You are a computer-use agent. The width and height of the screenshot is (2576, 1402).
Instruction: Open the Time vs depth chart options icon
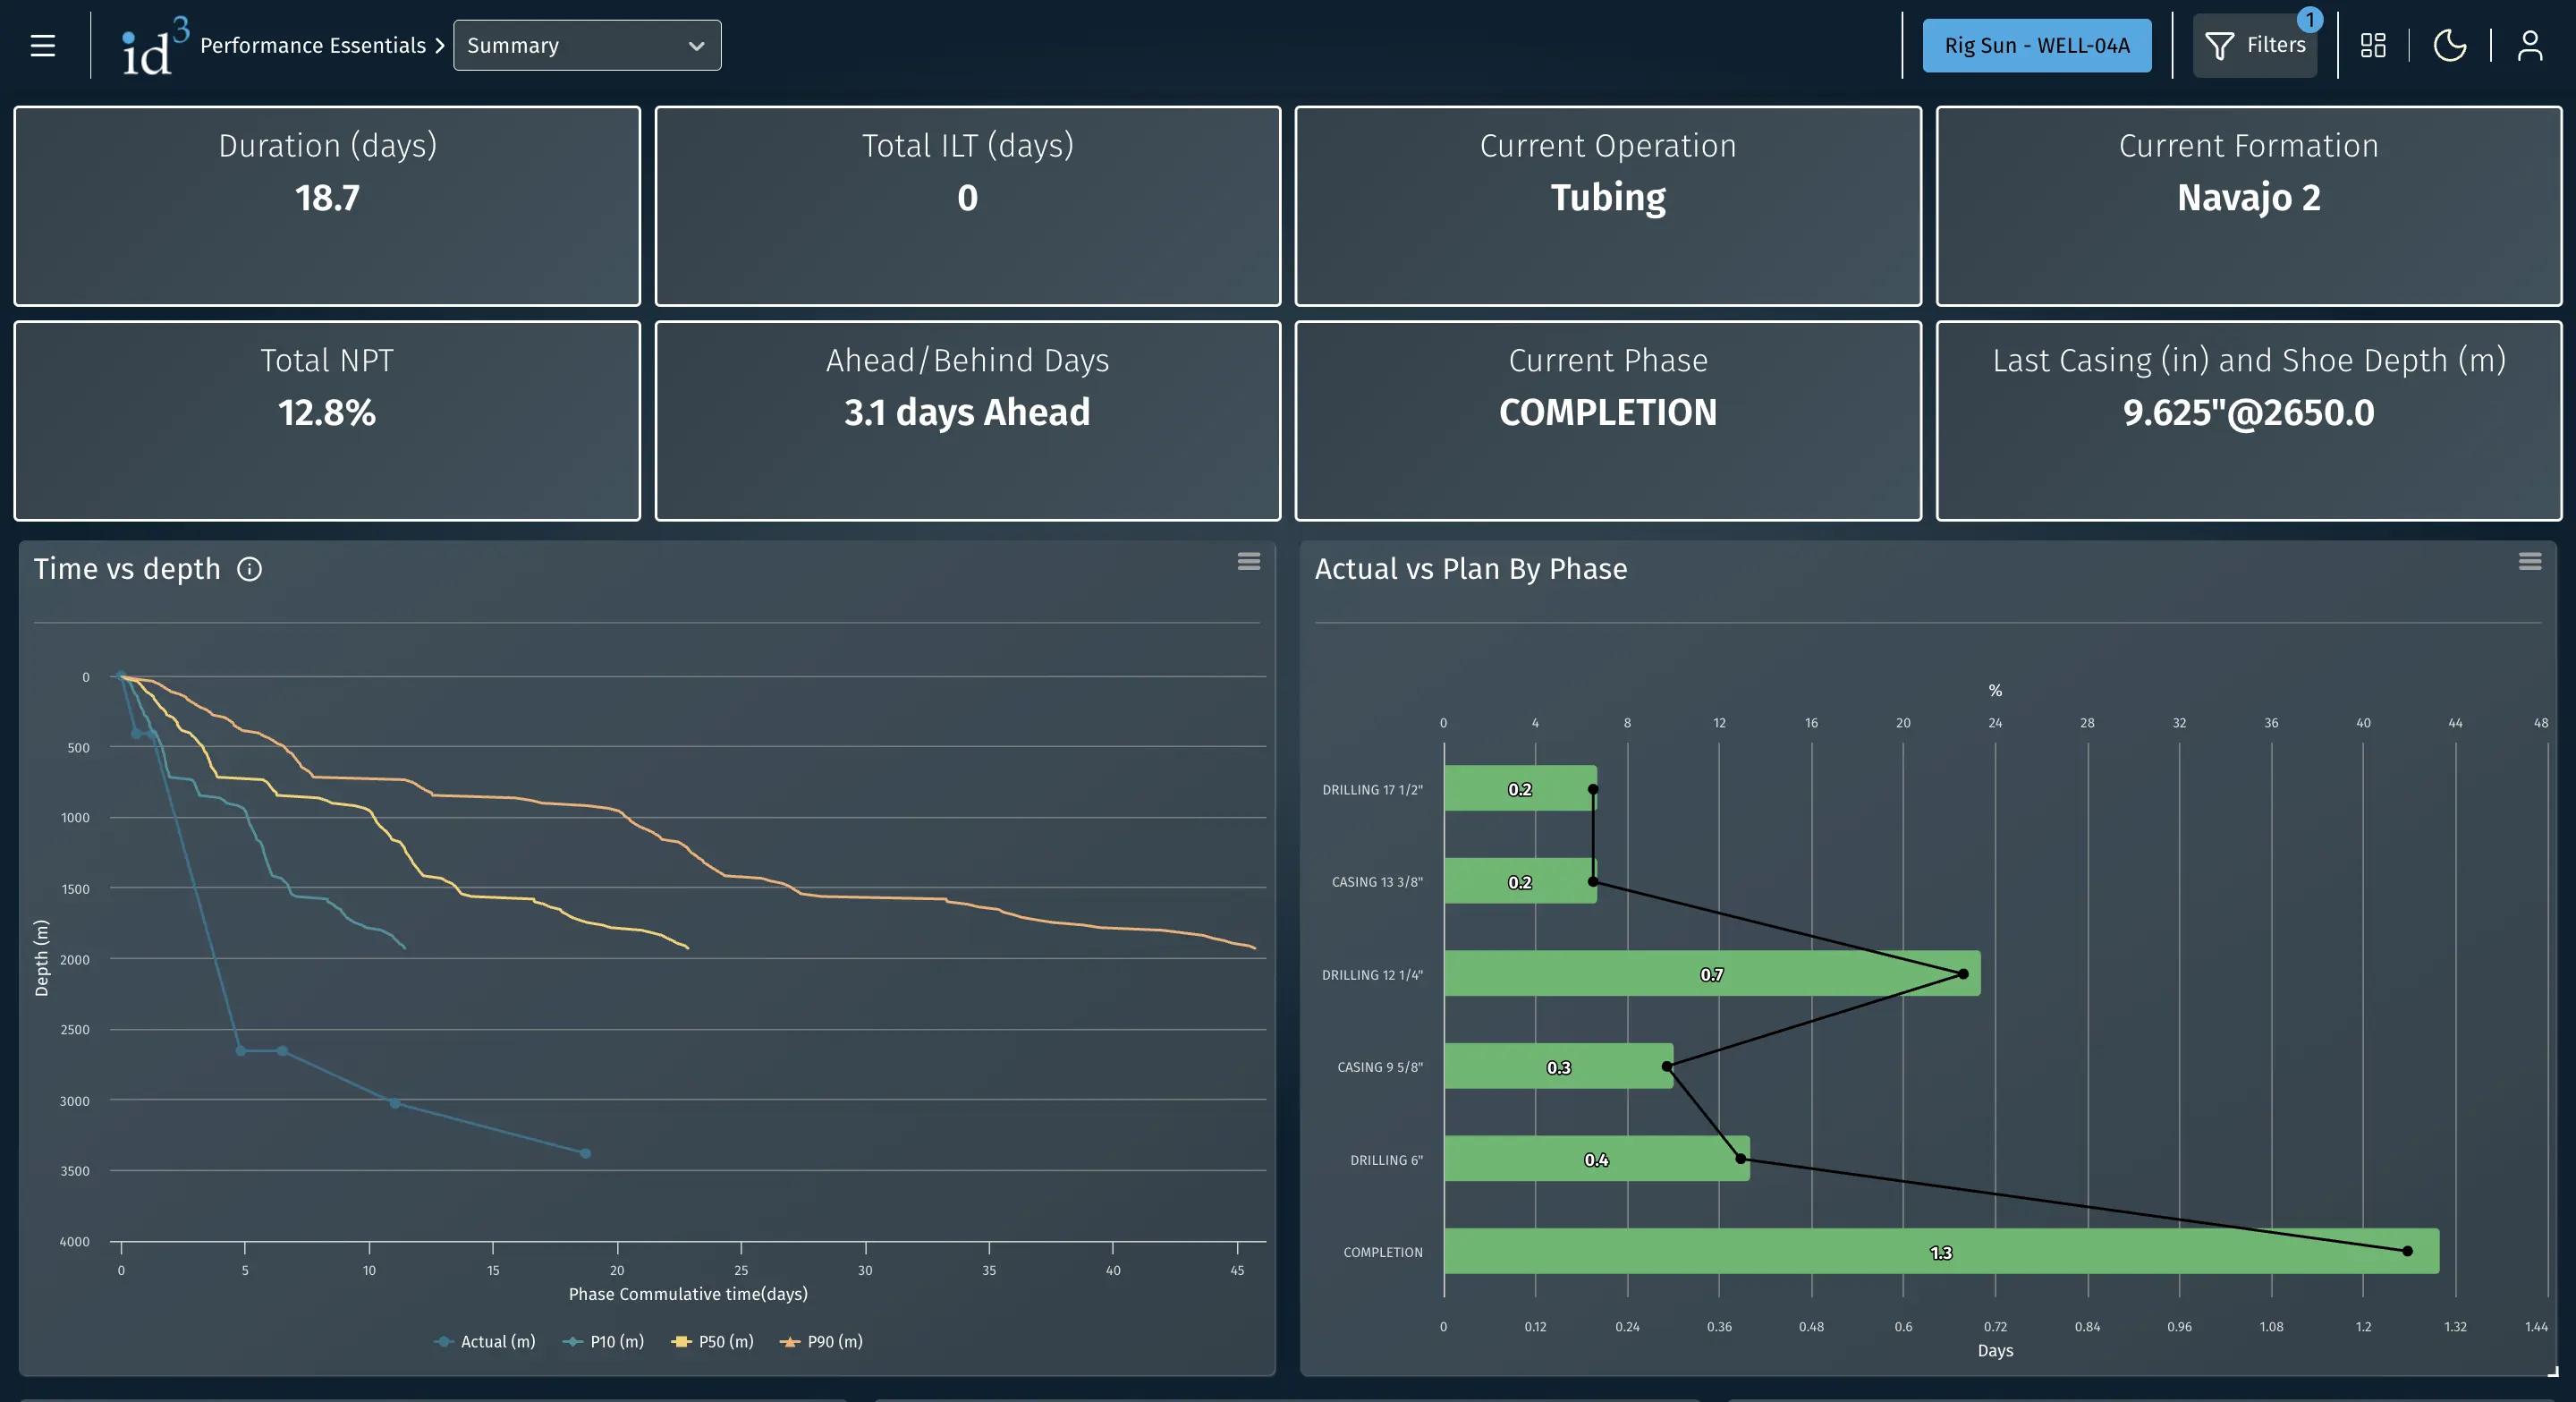point(1248,562)
